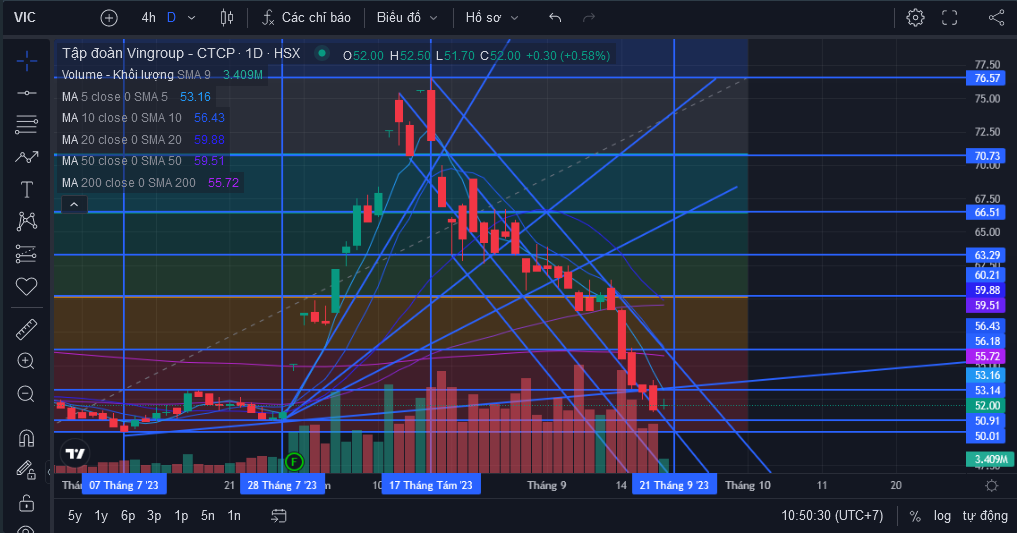Image resolution: width=1017 pixels, height=533 pixels.
Task: Select the Fibonacci retracement tool
Action: pyautogui.click(x=27, y=124)
